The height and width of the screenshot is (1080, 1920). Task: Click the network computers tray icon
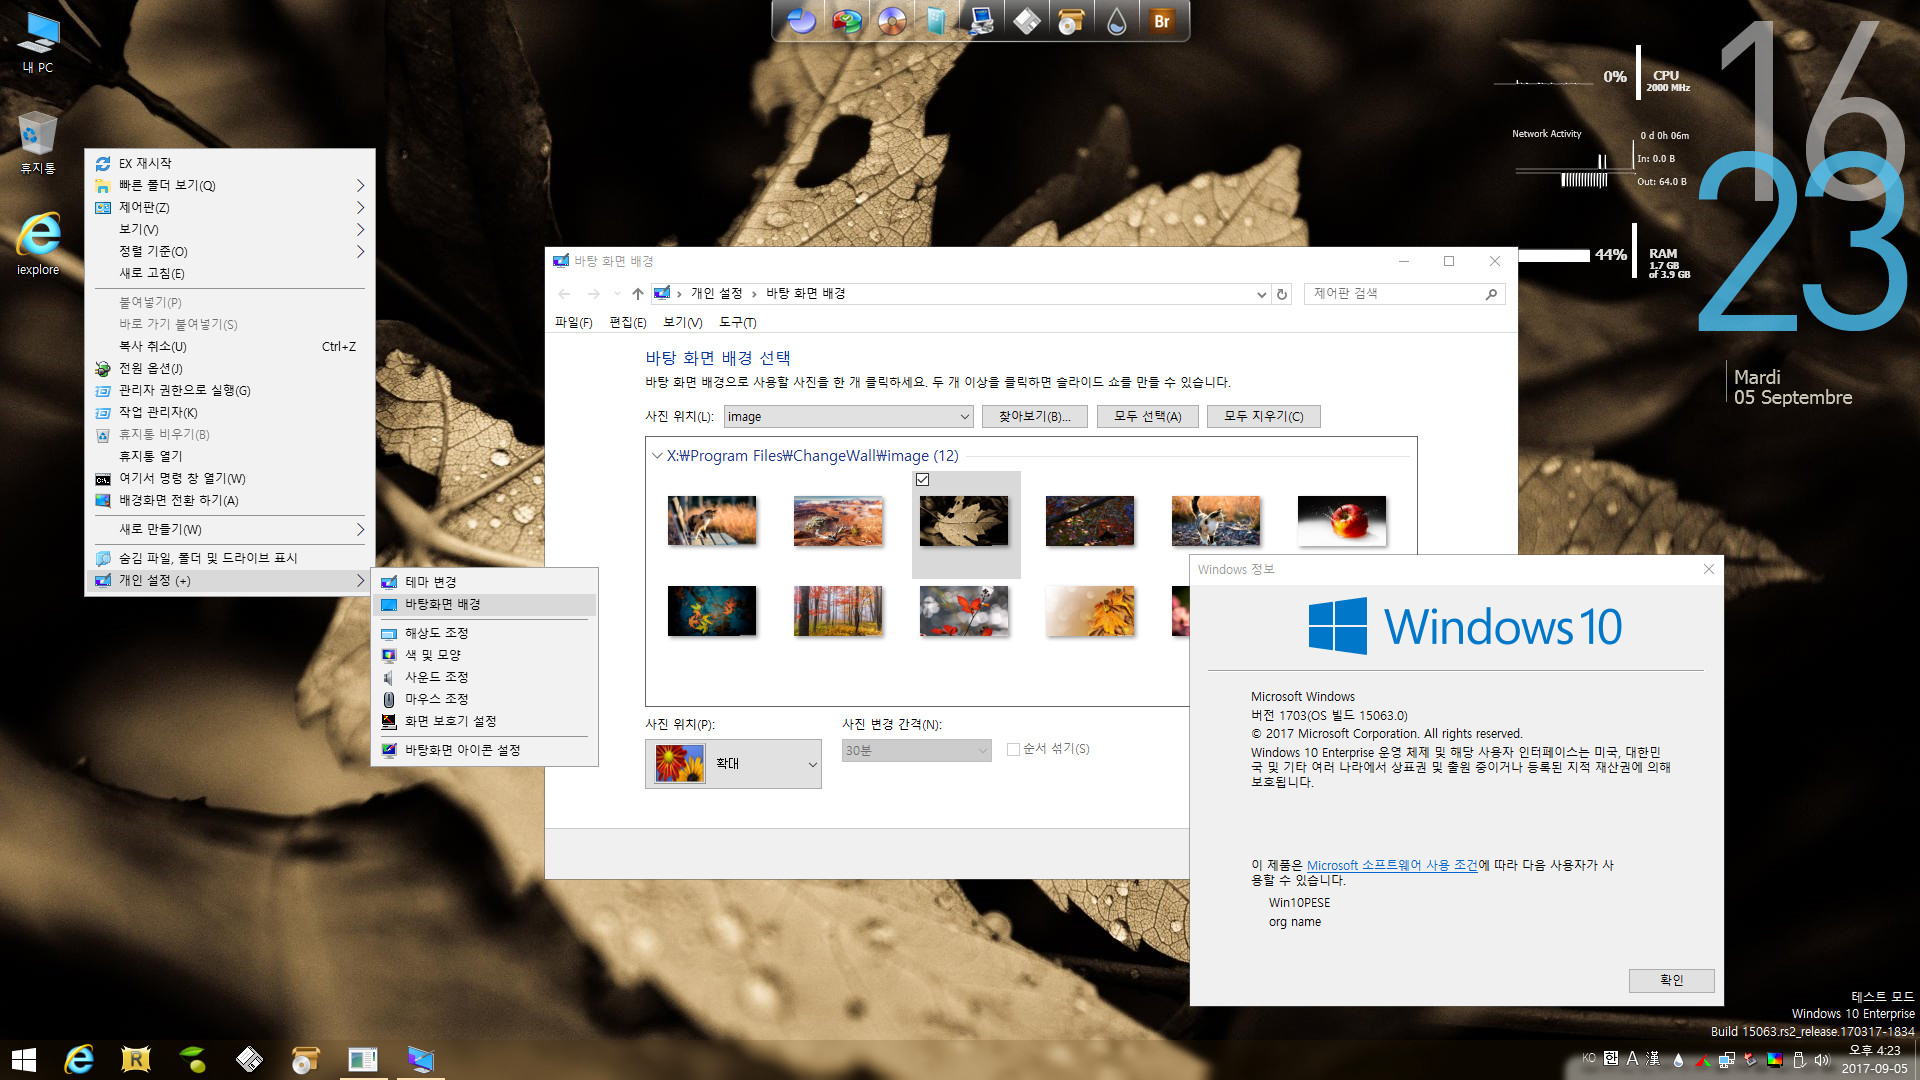point(1726,1060)
